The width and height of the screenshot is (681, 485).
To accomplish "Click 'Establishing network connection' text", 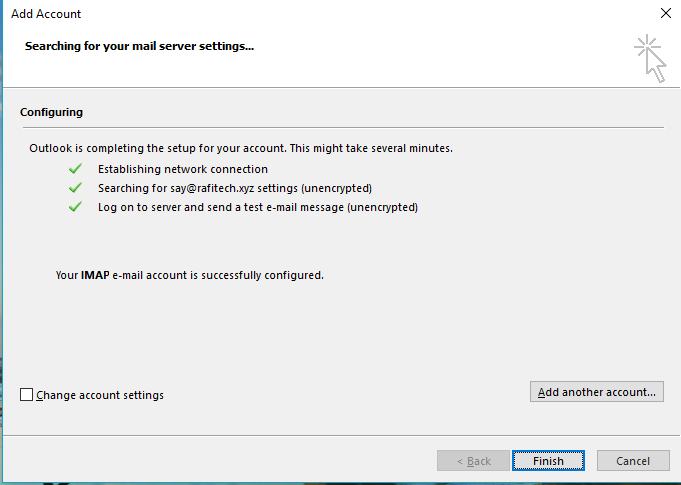I will point(183,169).
